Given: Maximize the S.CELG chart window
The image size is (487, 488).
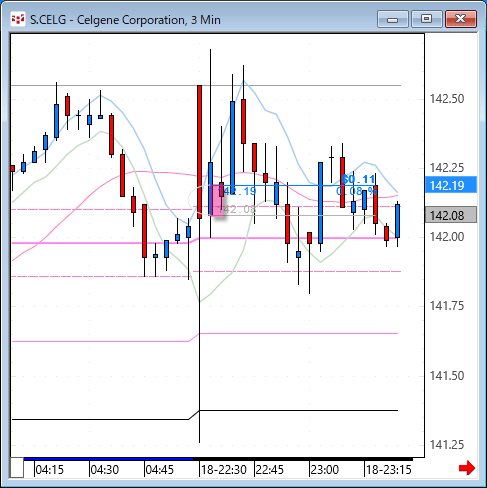Looking at the screenshot, I should (x=427, y=19).
